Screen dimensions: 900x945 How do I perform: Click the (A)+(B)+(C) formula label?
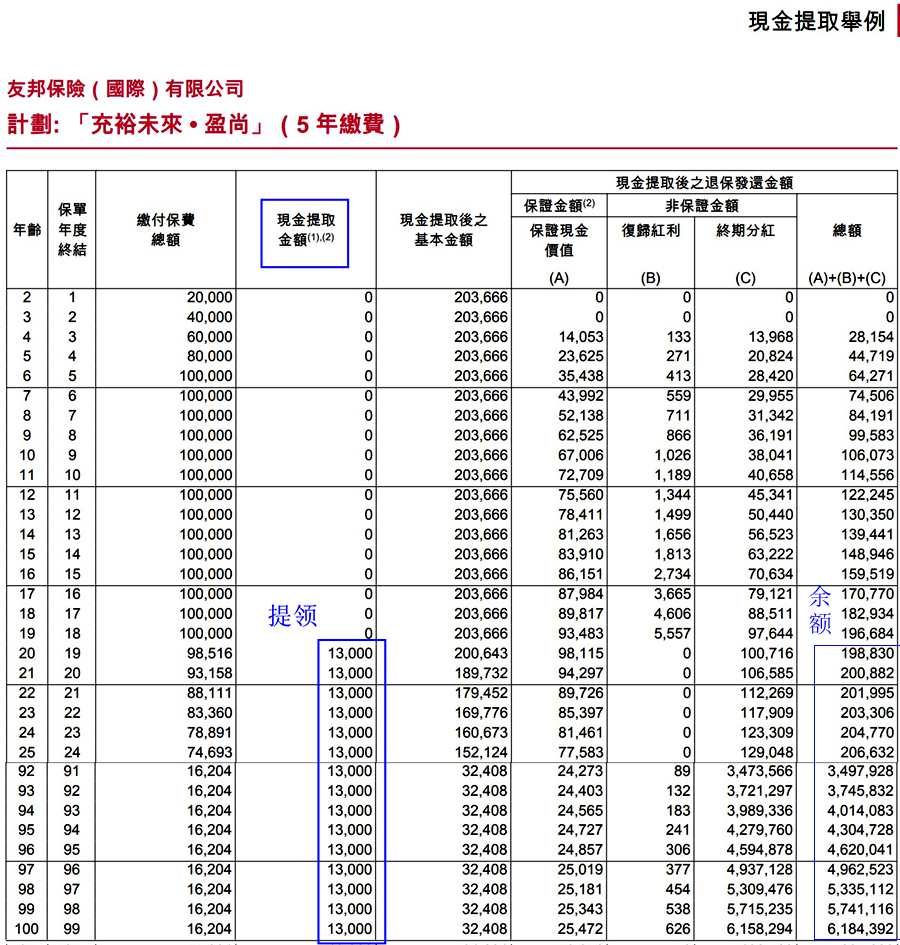click(846, 278)
